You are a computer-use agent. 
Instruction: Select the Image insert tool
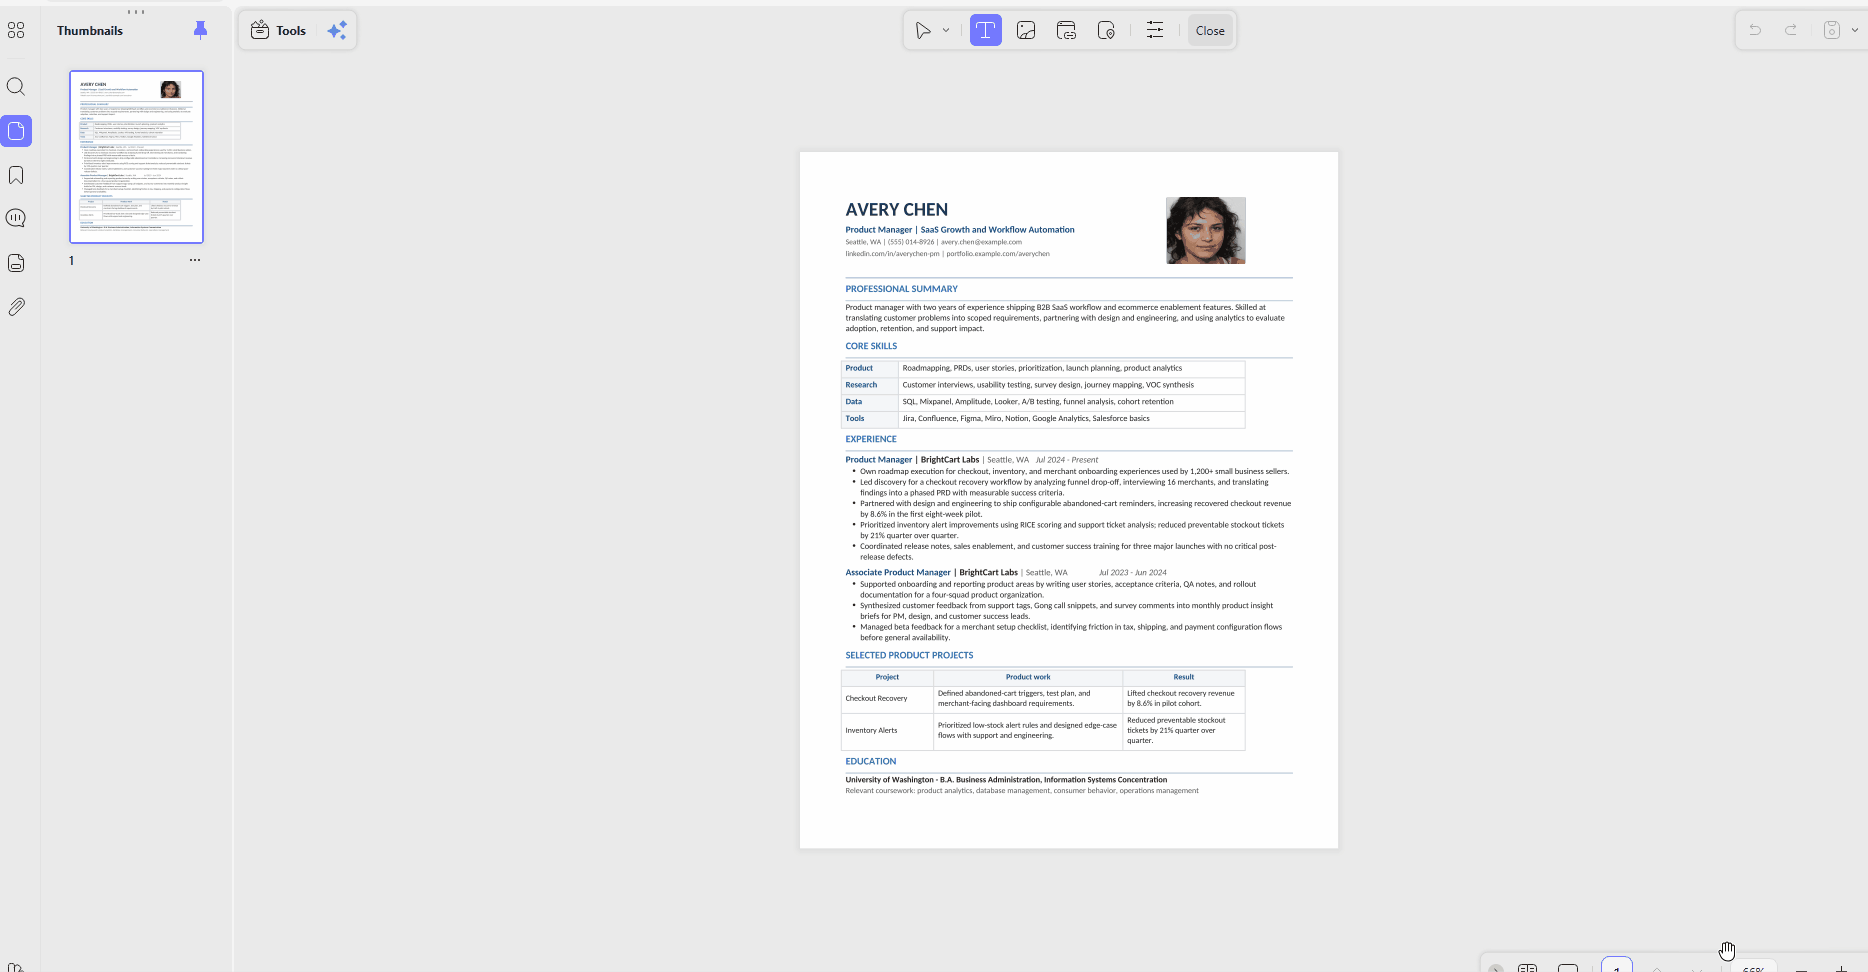(x=1026, y=31)
